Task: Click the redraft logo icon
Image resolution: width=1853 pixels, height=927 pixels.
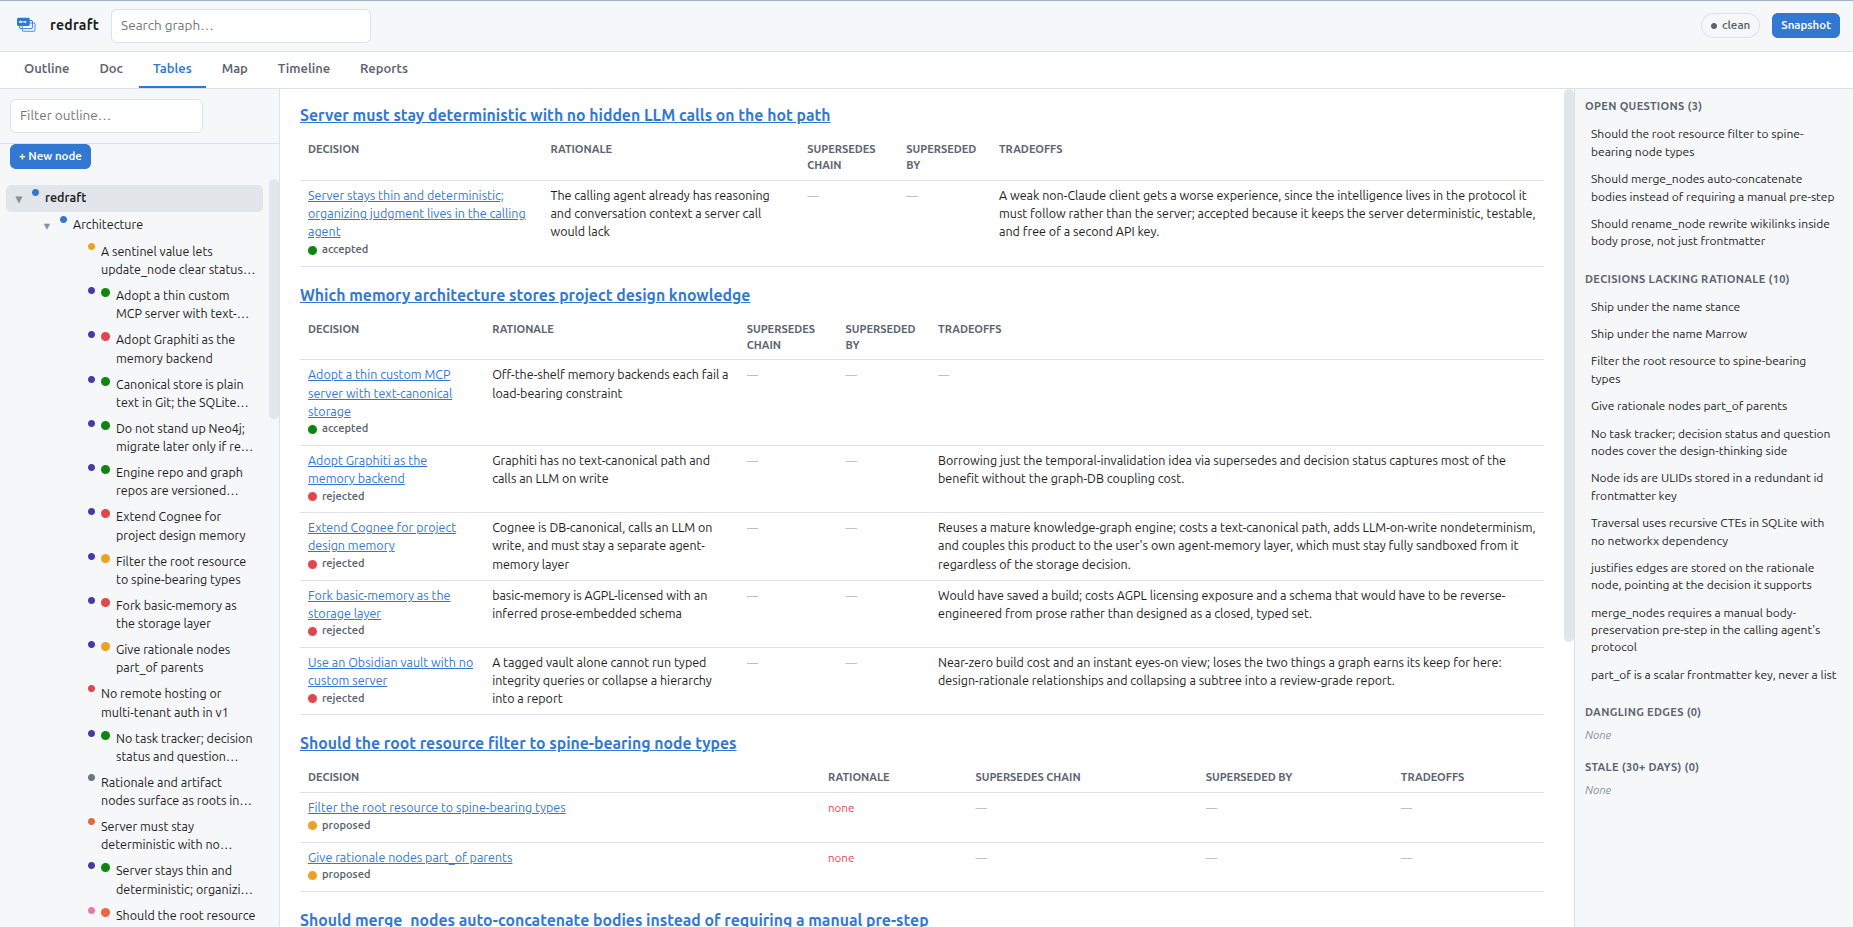Action: [x=26, y=25]
